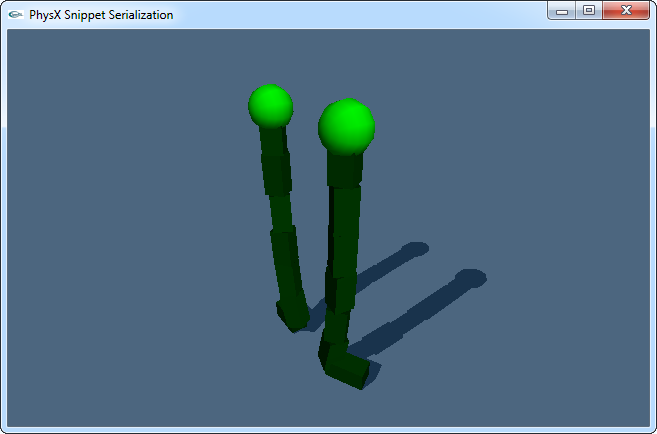Click the bottom foot box of left chain
The image size is (657, 434).
294,317
